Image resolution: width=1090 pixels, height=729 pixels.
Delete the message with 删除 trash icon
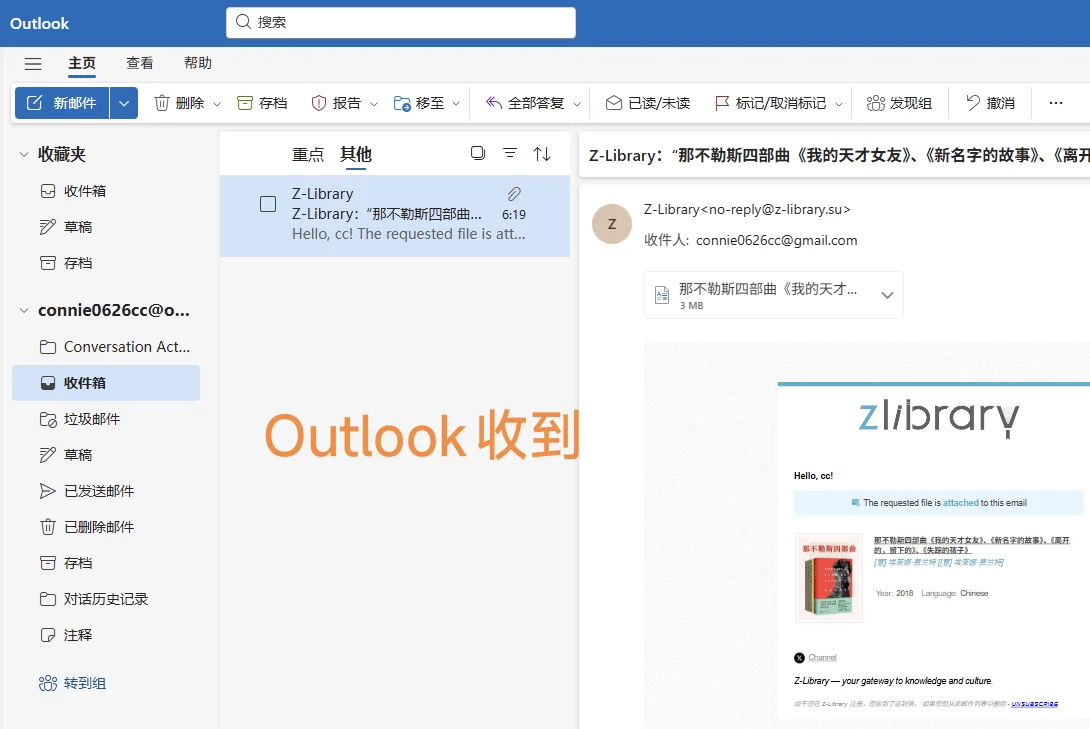[x=179, y=103]
